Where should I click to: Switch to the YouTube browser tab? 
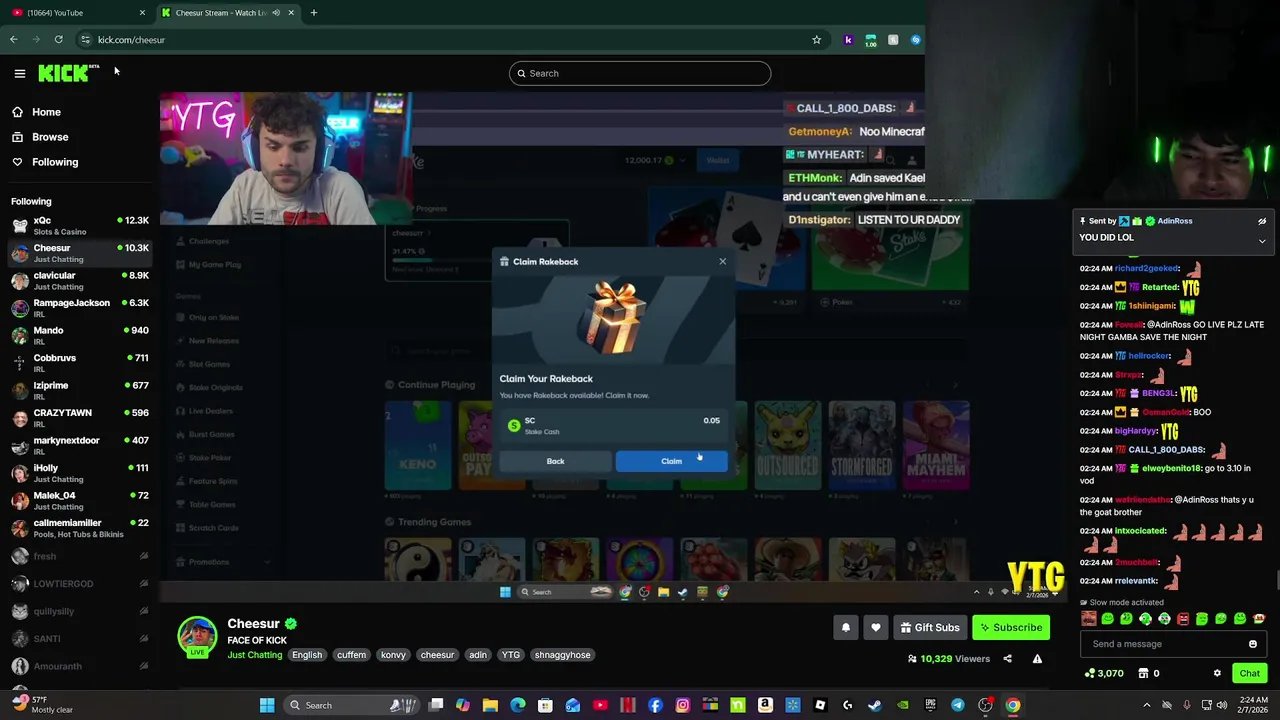pyautogui.click(x=75, y=13)
